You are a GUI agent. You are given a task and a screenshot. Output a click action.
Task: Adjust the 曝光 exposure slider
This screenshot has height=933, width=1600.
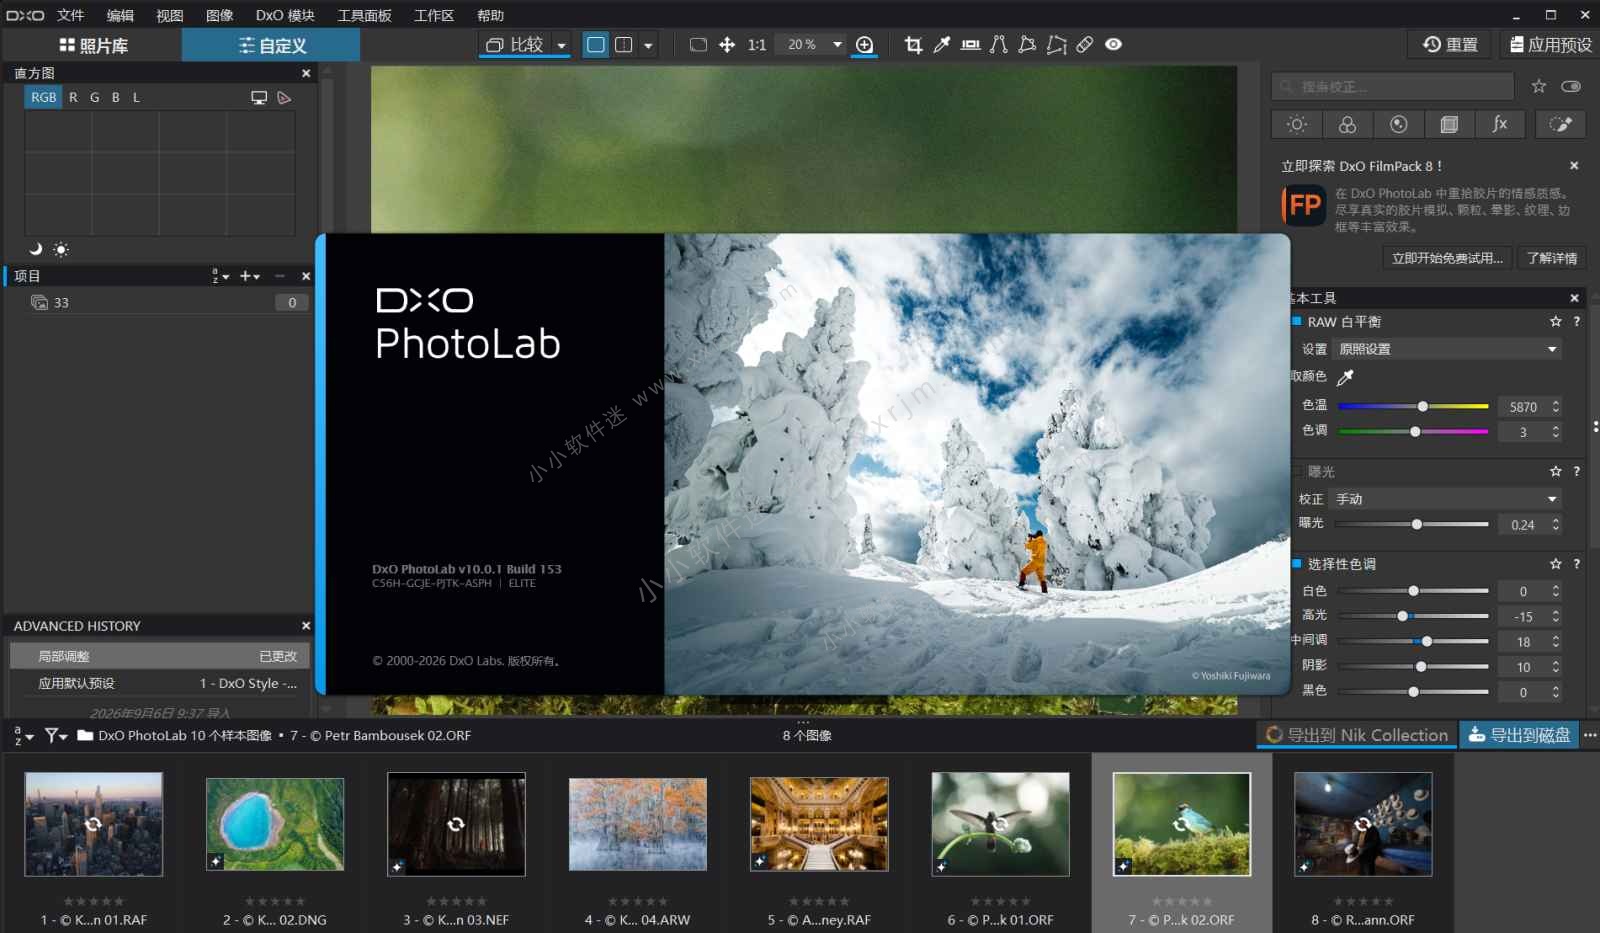1413,524
